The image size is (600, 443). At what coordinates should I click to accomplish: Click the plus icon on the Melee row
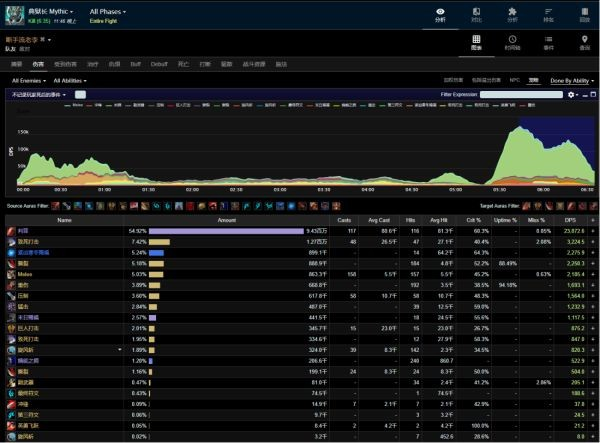pyautogui.click(x=593, y=274)
